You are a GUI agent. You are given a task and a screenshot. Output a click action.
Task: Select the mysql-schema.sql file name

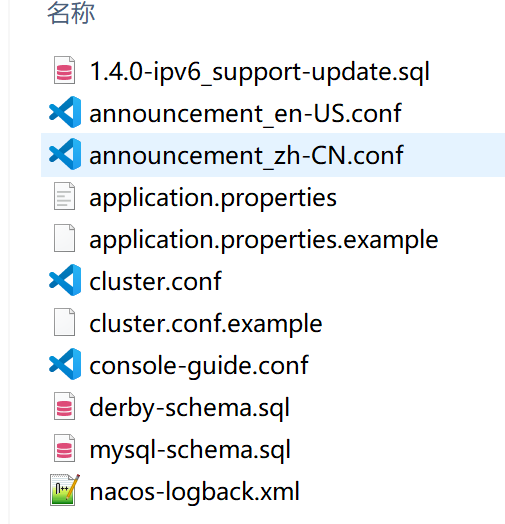point(190,450)
